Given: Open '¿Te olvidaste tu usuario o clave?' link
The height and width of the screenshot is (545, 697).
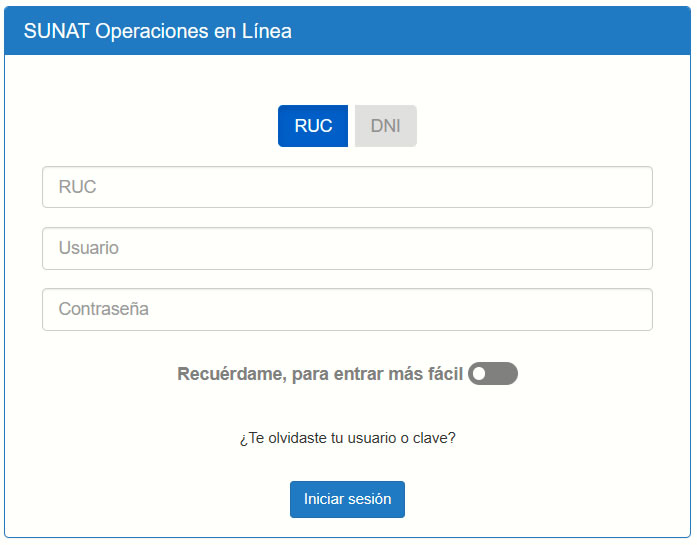Looking at the screenshot, I should pyautogui.click(x=347, y=438).
